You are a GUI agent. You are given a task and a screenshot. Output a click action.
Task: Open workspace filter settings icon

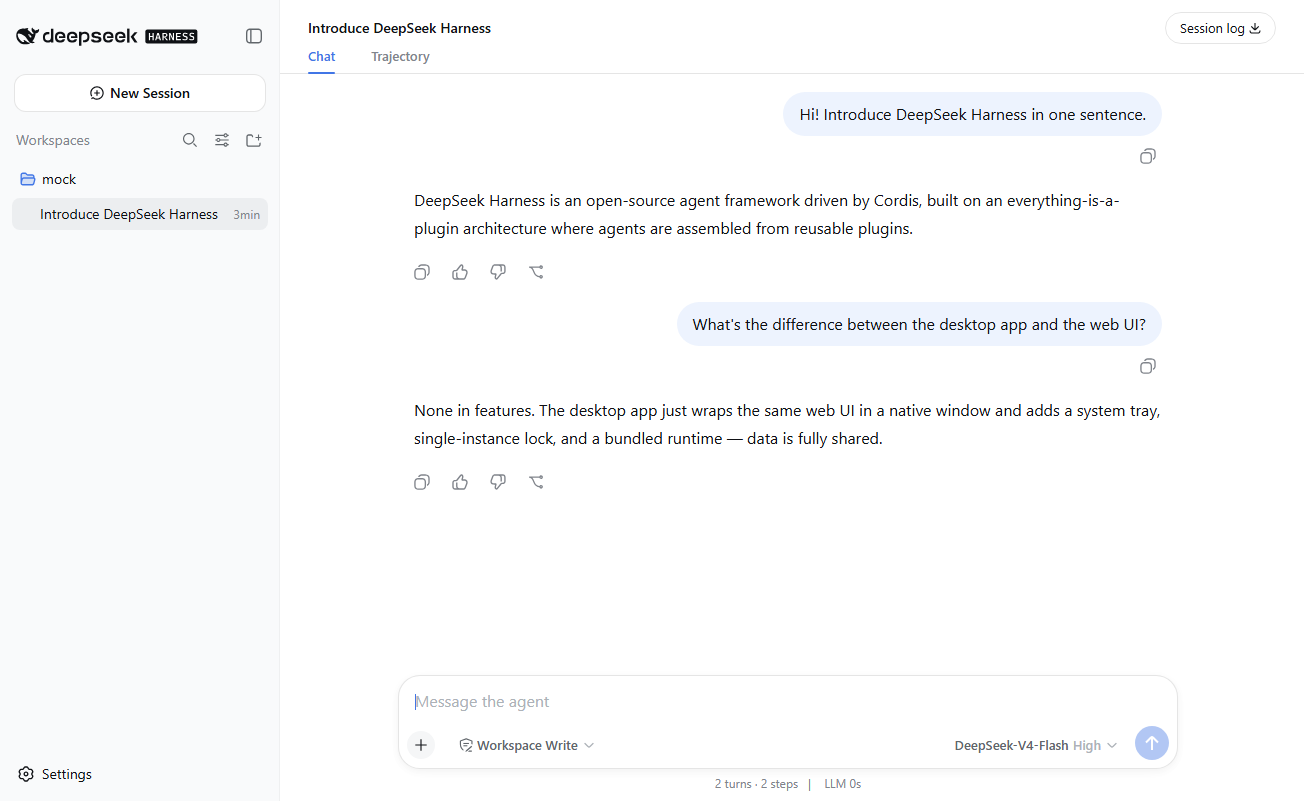click(x=222, y=140)
